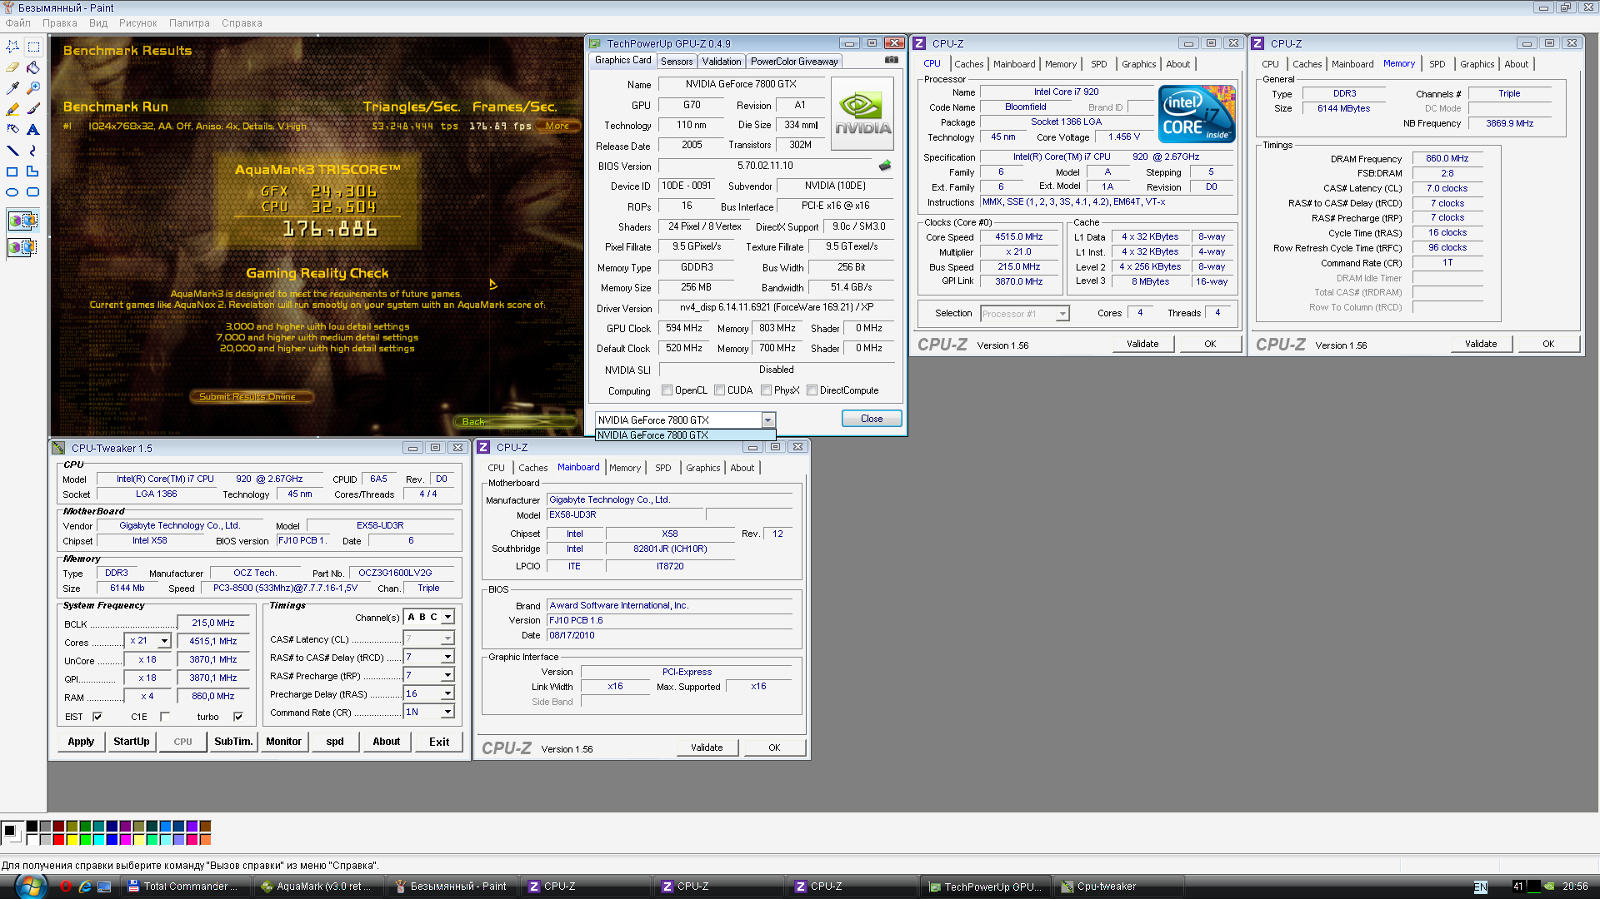Screen dimensions: 1600x899
Task: Launch Opera from the quick launch bar
Action: tap(66, 886)
